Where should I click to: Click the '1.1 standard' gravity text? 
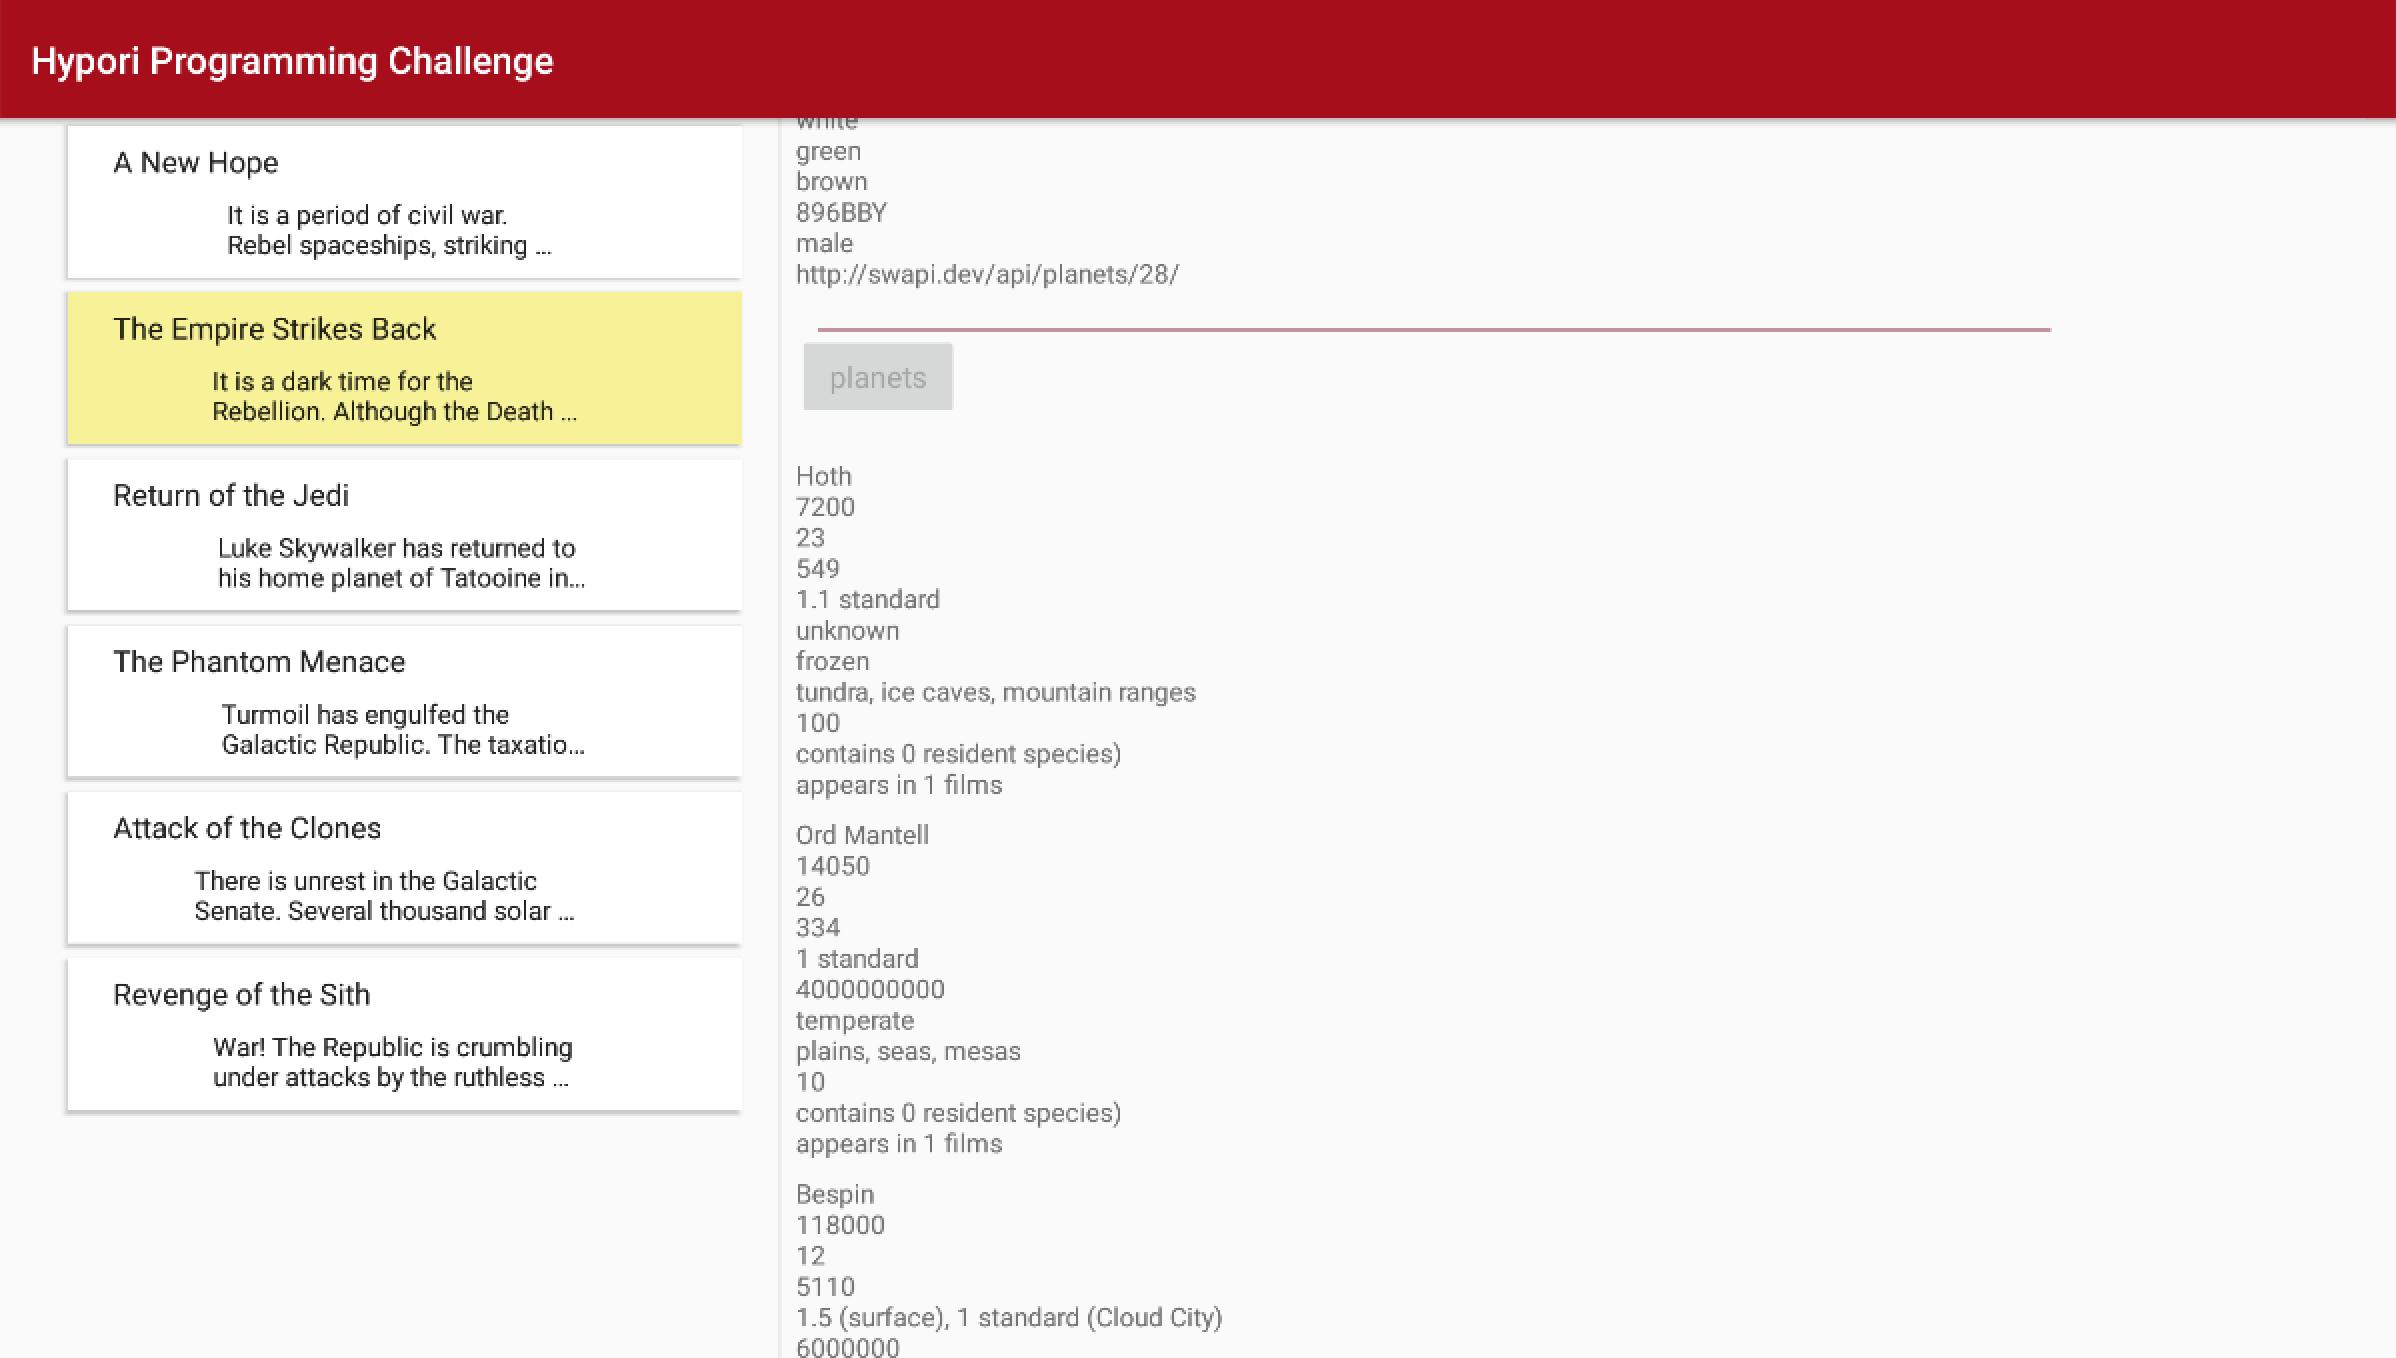[x=868, y=599]
